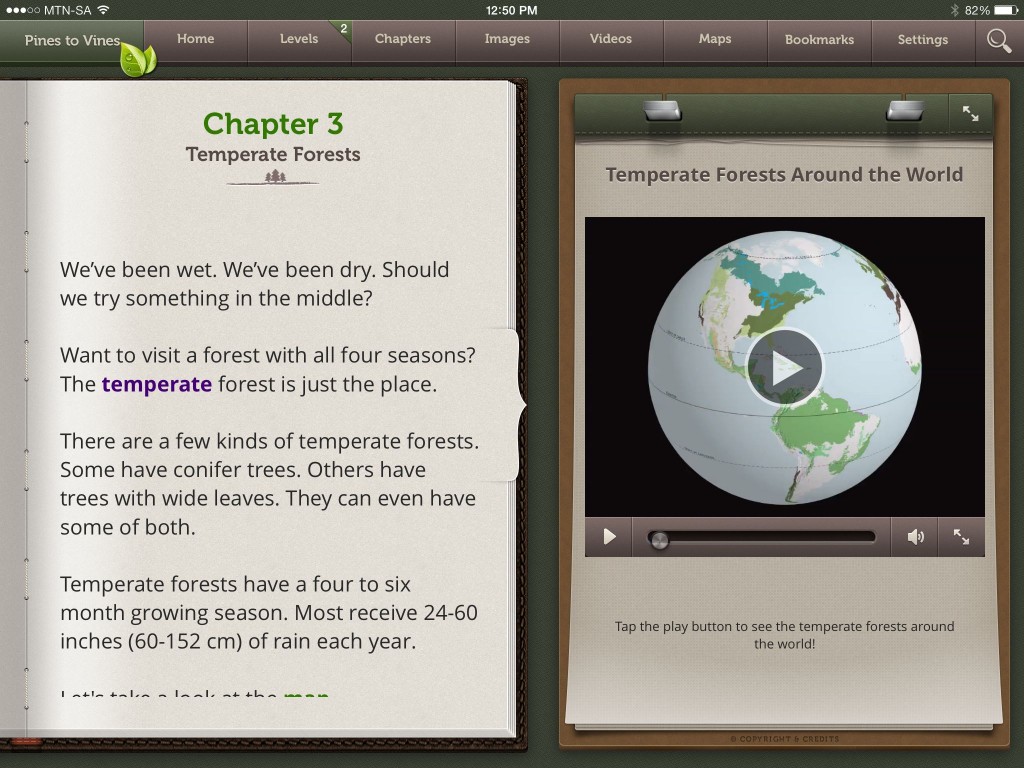Open the Videos tab
The height and width of the screenshot is (768, 1024).
click(x=611, y=39)
